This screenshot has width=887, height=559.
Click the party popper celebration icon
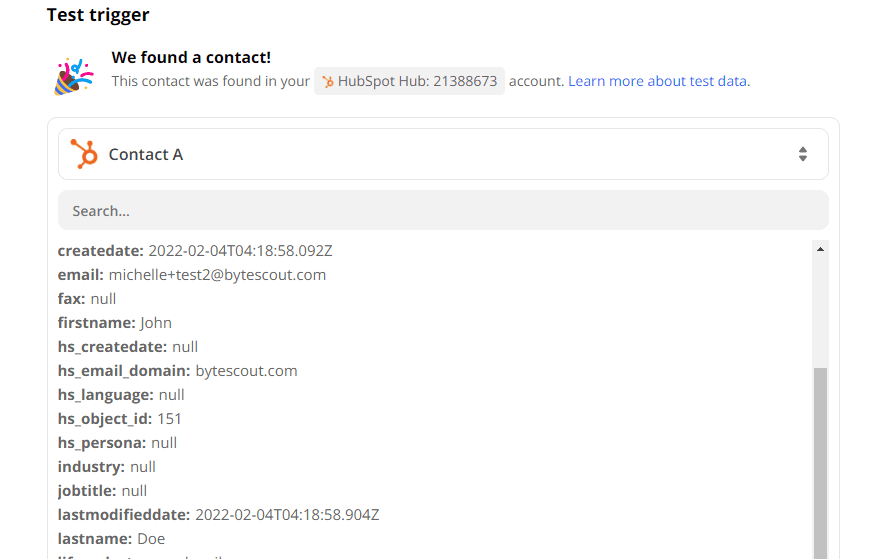[x=73, y=76]
